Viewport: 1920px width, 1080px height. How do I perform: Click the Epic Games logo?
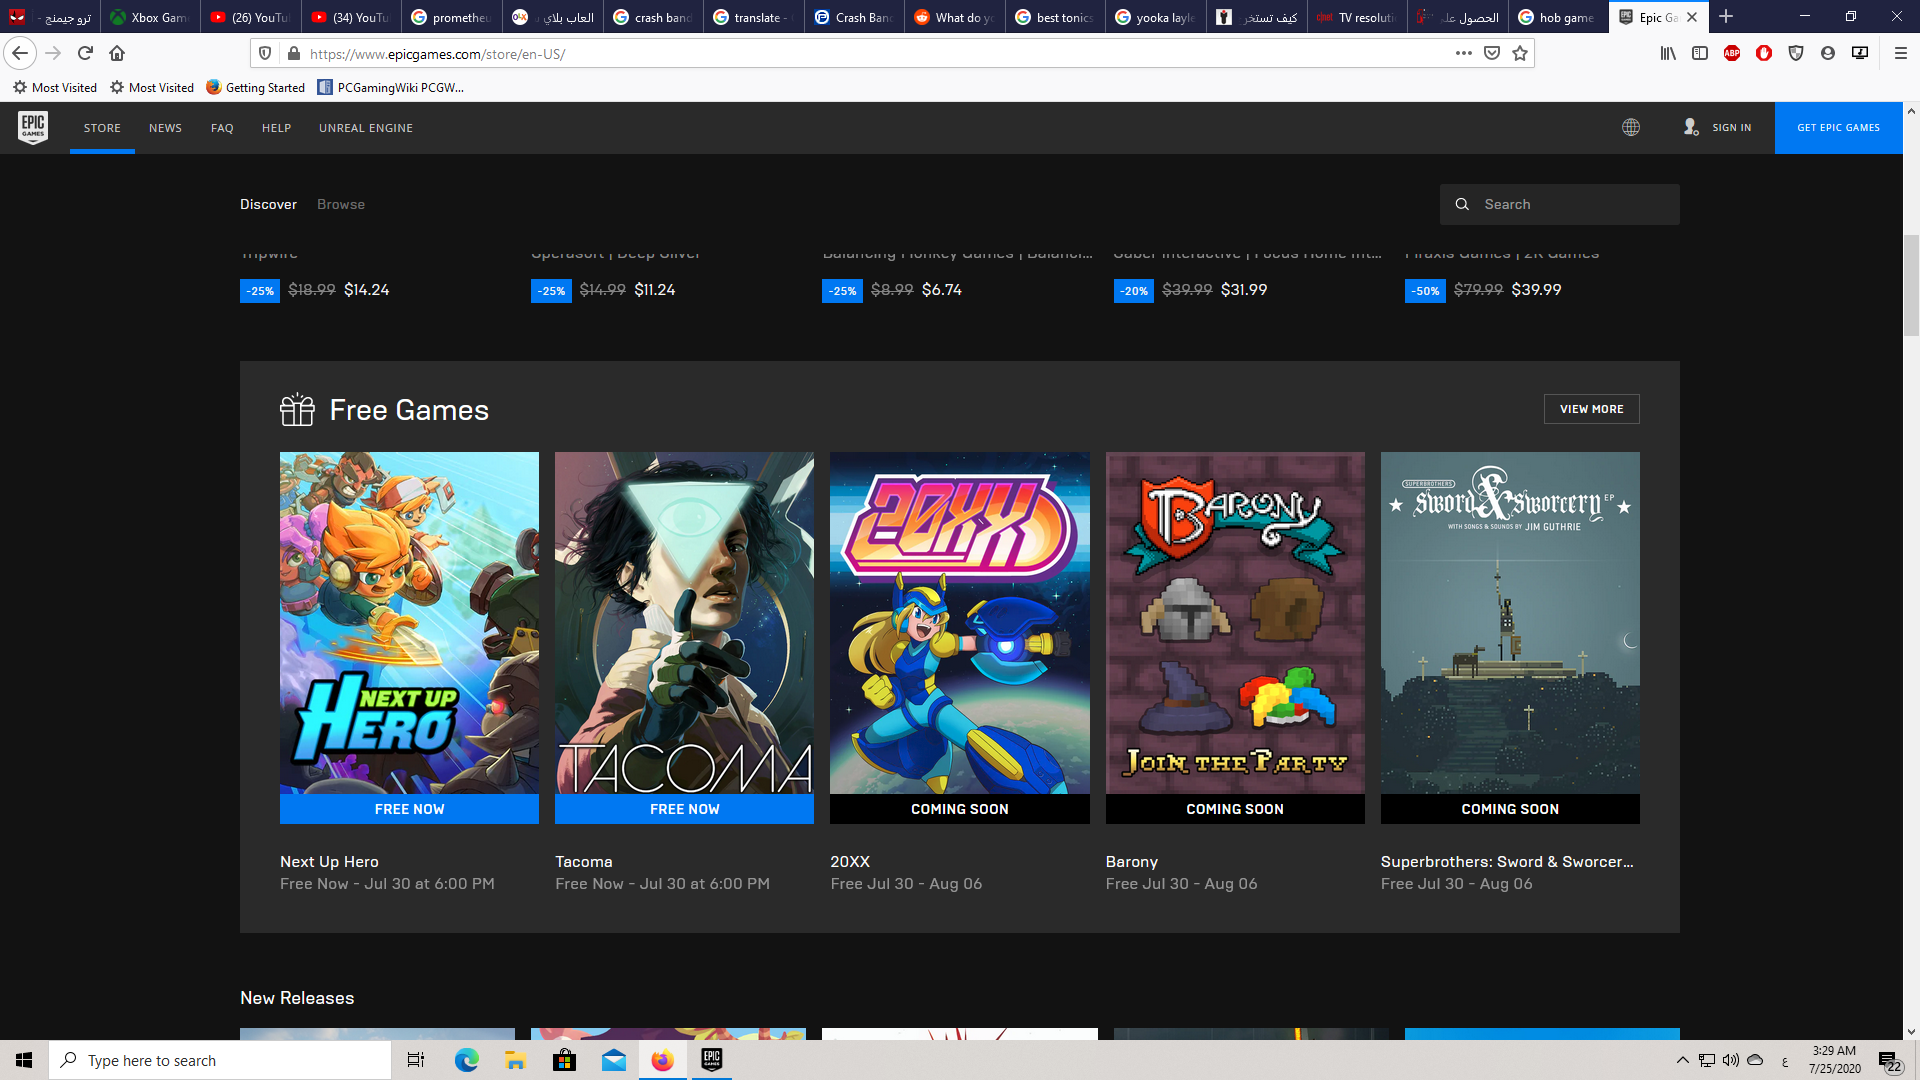pos(33,127)
